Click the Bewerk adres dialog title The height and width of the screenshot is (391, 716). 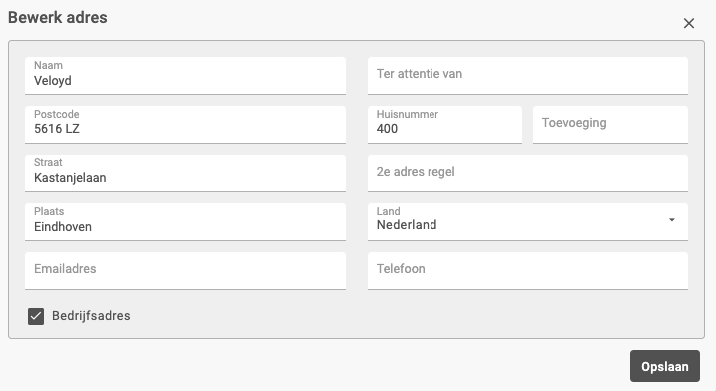click(x=58, y=17)
